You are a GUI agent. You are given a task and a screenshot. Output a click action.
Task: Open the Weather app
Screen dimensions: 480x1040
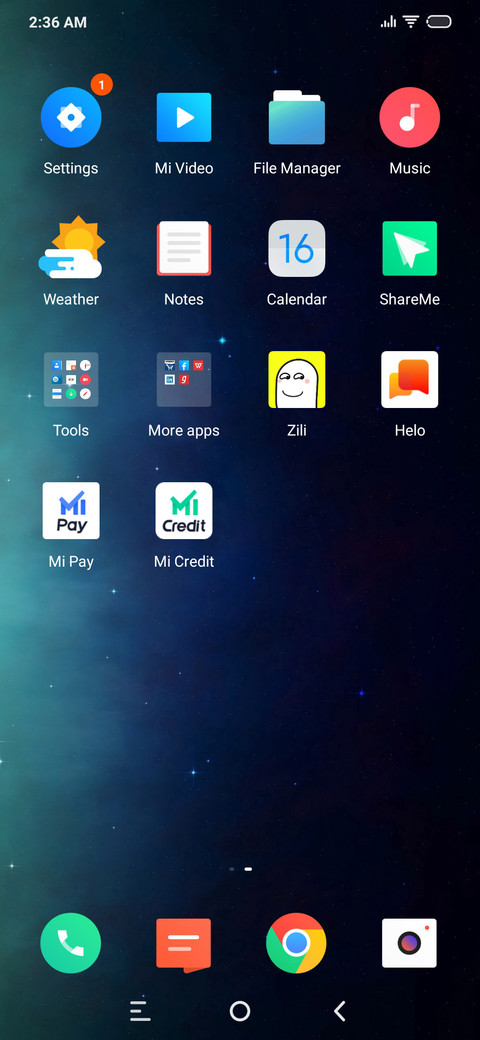[71, 247]
